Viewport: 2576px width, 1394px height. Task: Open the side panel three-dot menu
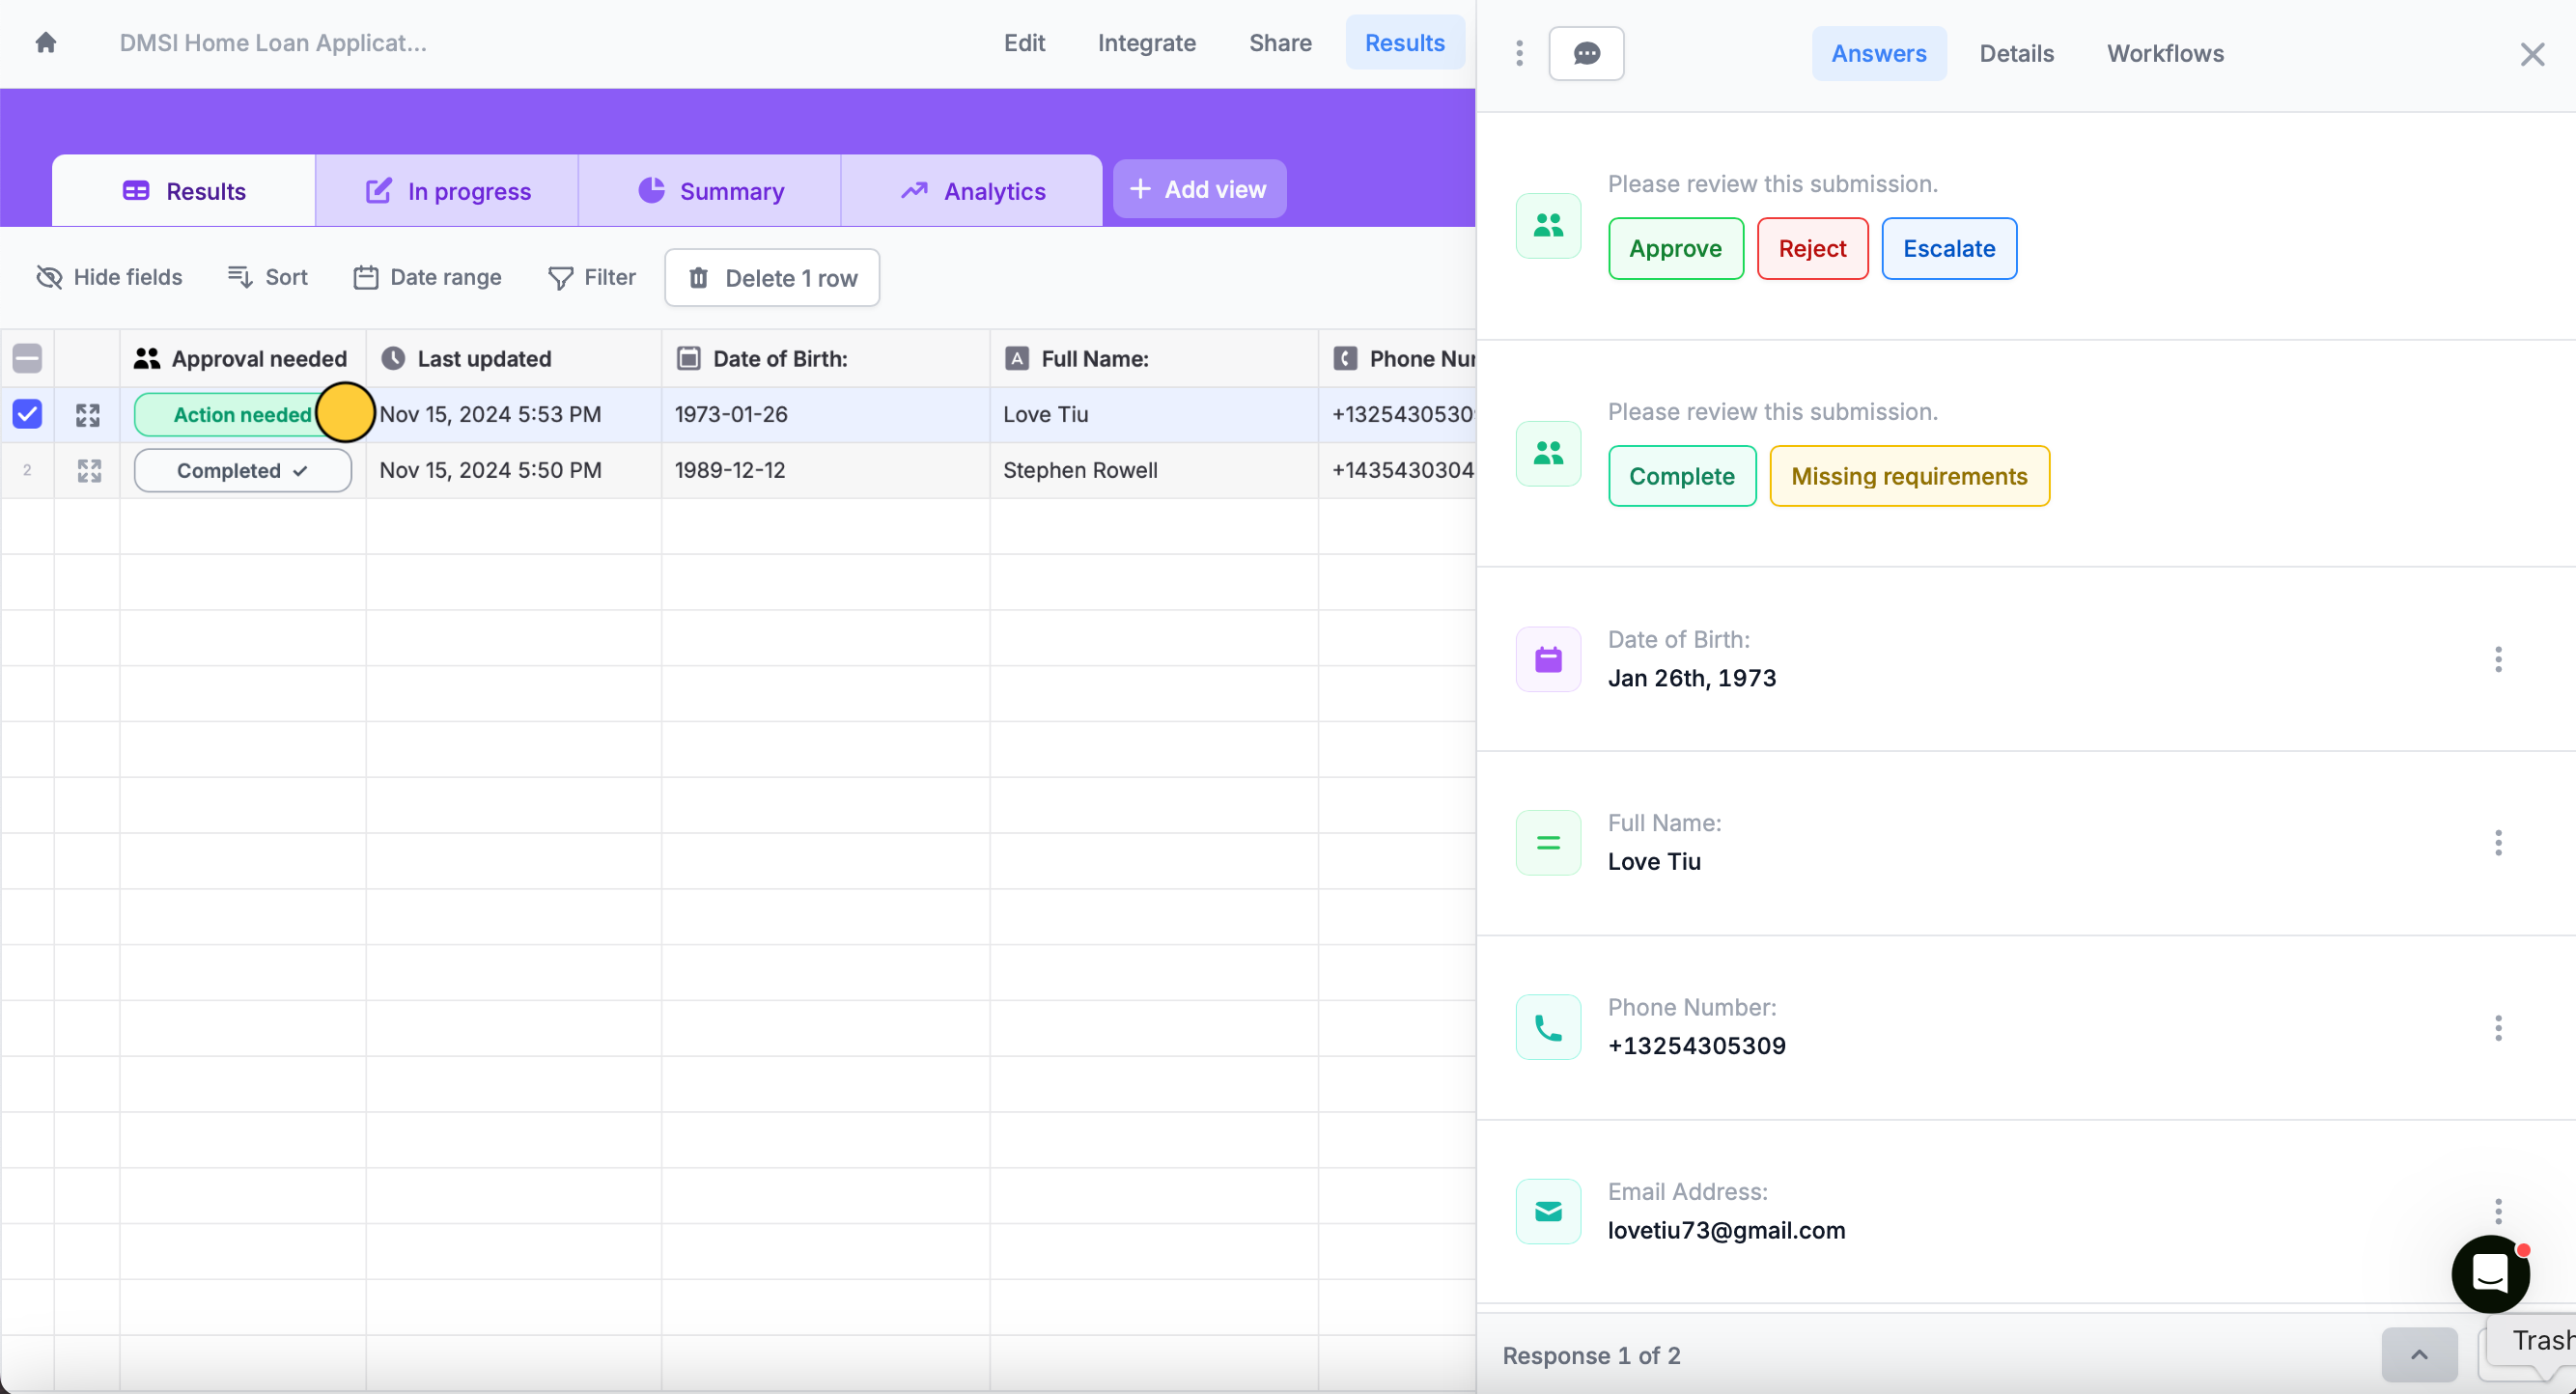[1519, 53]
